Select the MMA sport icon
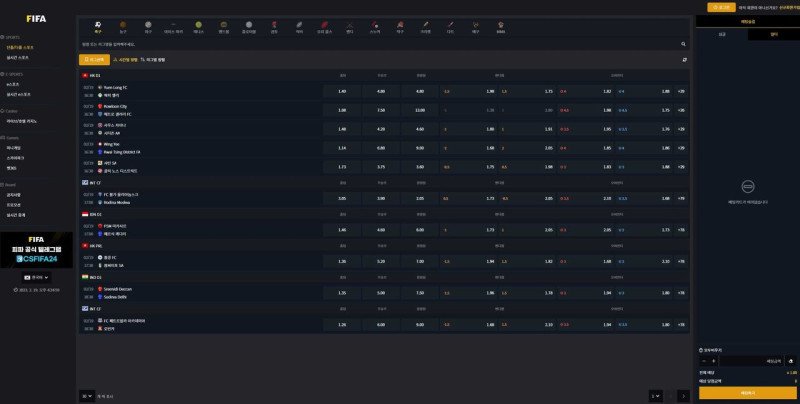Viewport: 800px width, 404px height. point(501,24)
